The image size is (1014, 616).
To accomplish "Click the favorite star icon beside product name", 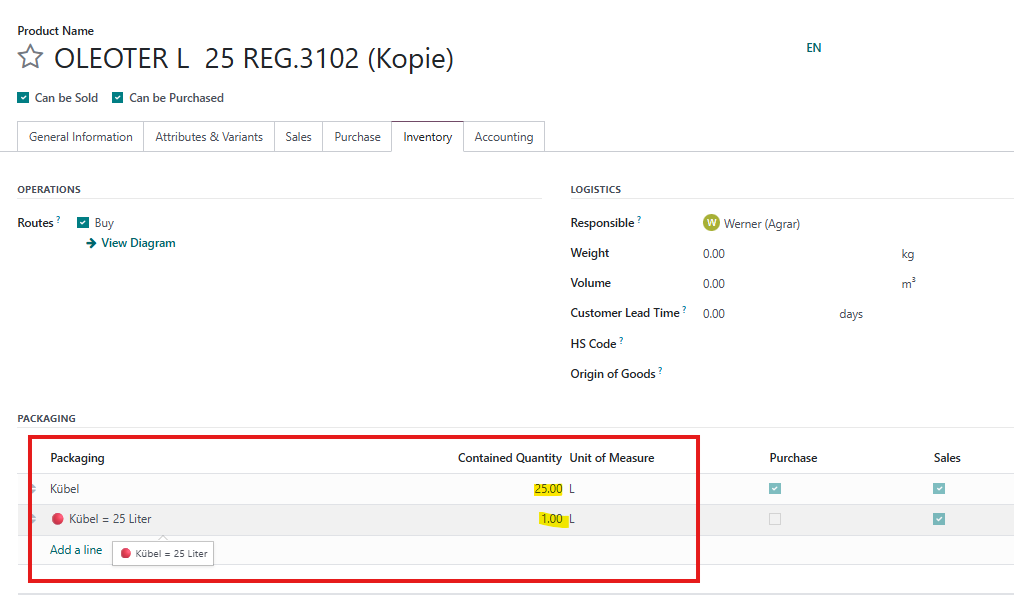I will [x=30, y=58].
